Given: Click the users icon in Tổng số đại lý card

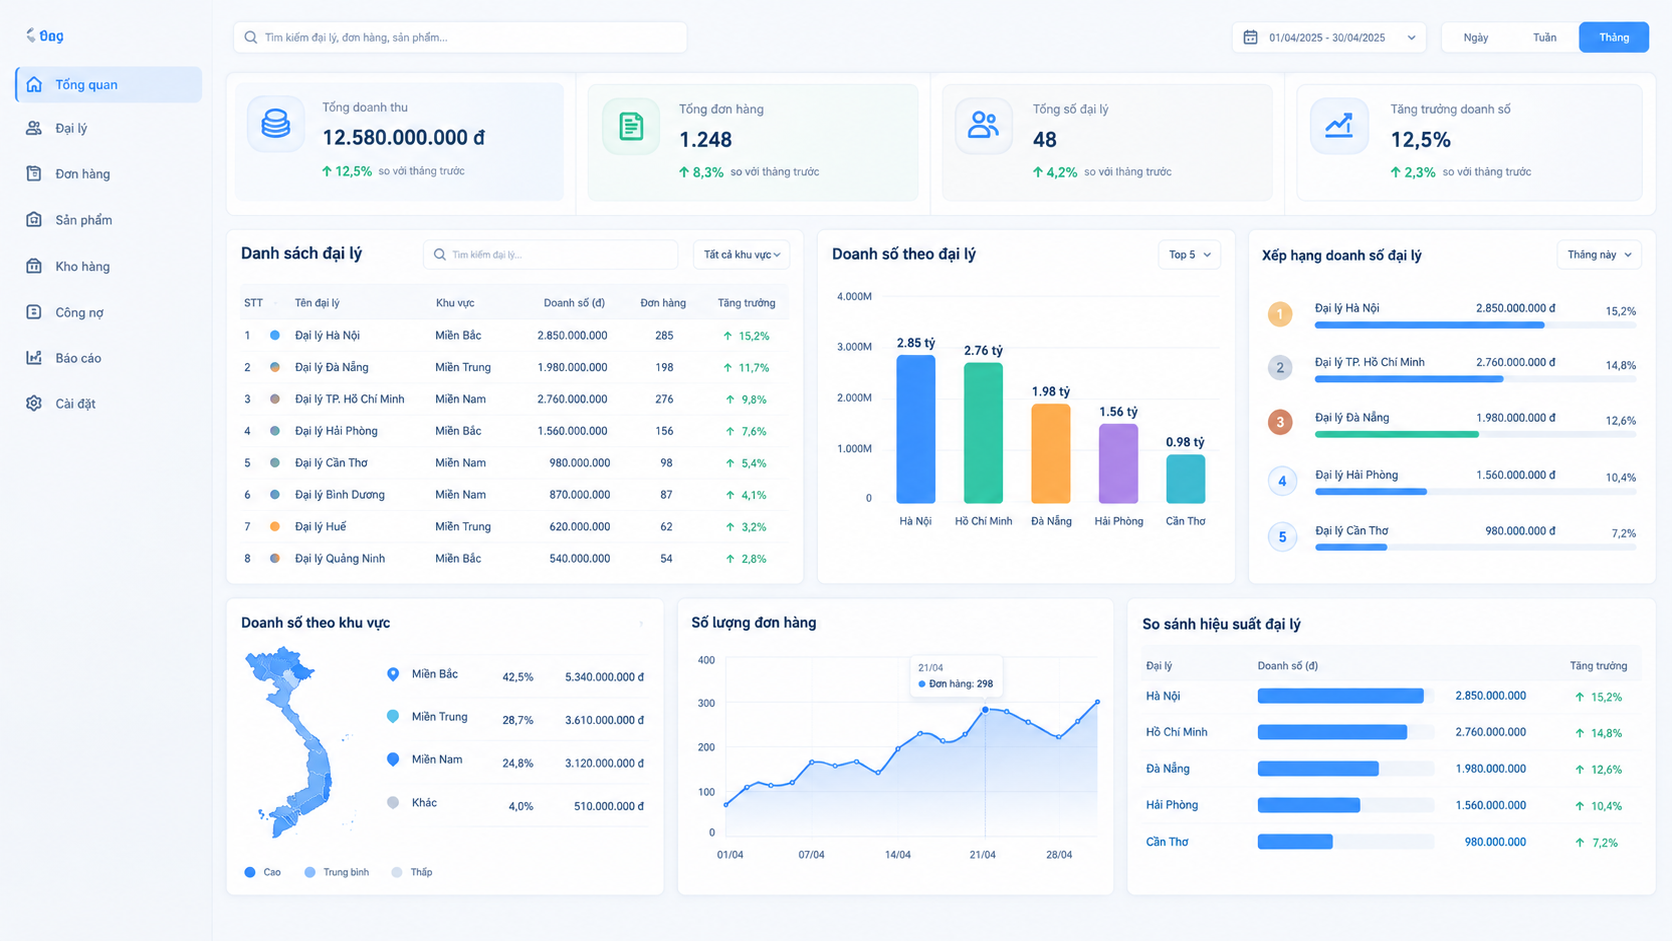Looking at the screenshot, I should 984,125.
